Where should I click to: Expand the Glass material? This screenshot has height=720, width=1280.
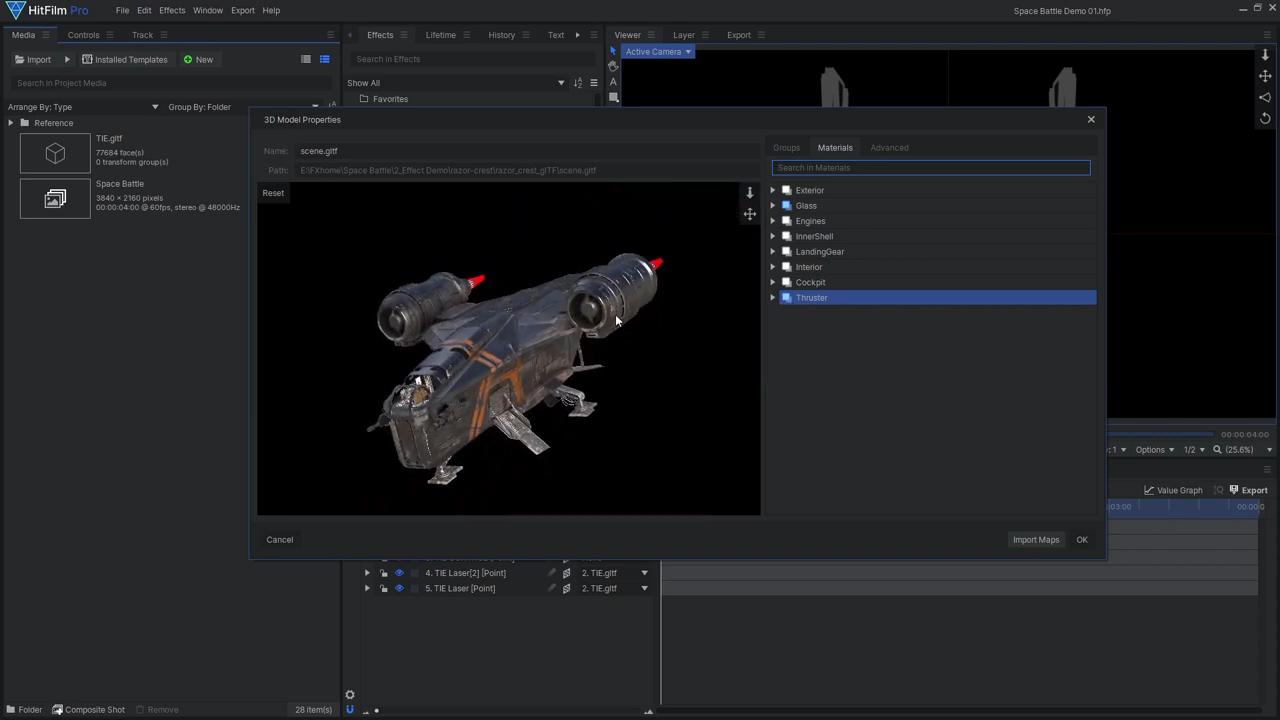pyautogui.click(x=773, y=206)
